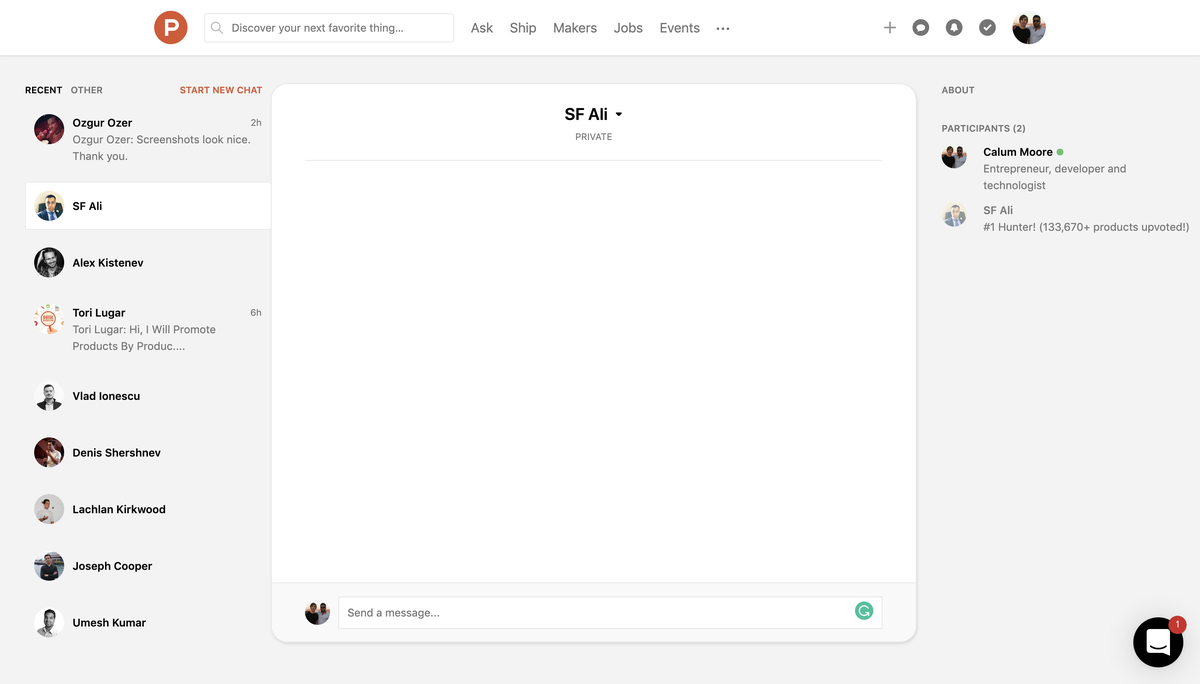Open the Ship menu item
Viewport: 1200px width, 684px height.
523,28
